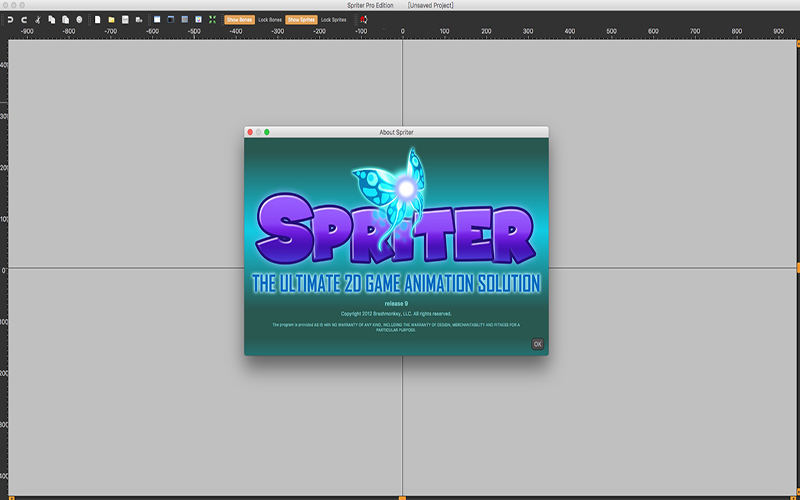This screenshot has width=800, height=500.
Task: Click the 'release 9' version text
Action: (x=396, y=304)
